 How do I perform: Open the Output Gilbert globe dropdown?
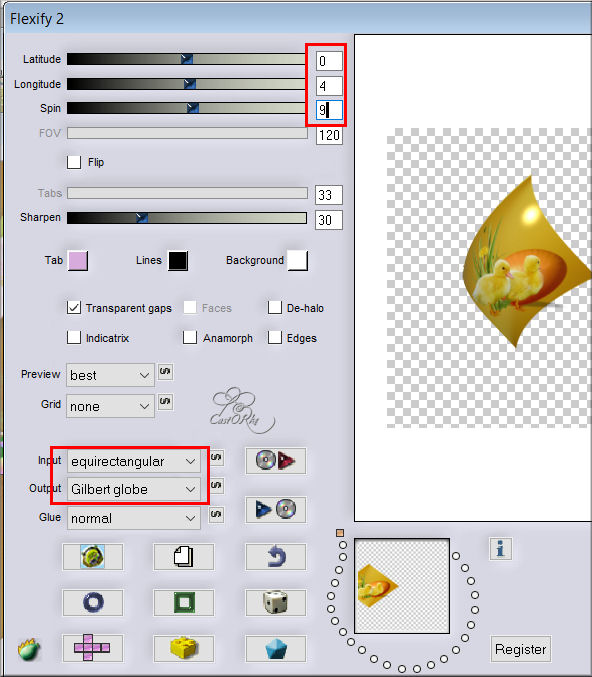[x=133, y=489]
